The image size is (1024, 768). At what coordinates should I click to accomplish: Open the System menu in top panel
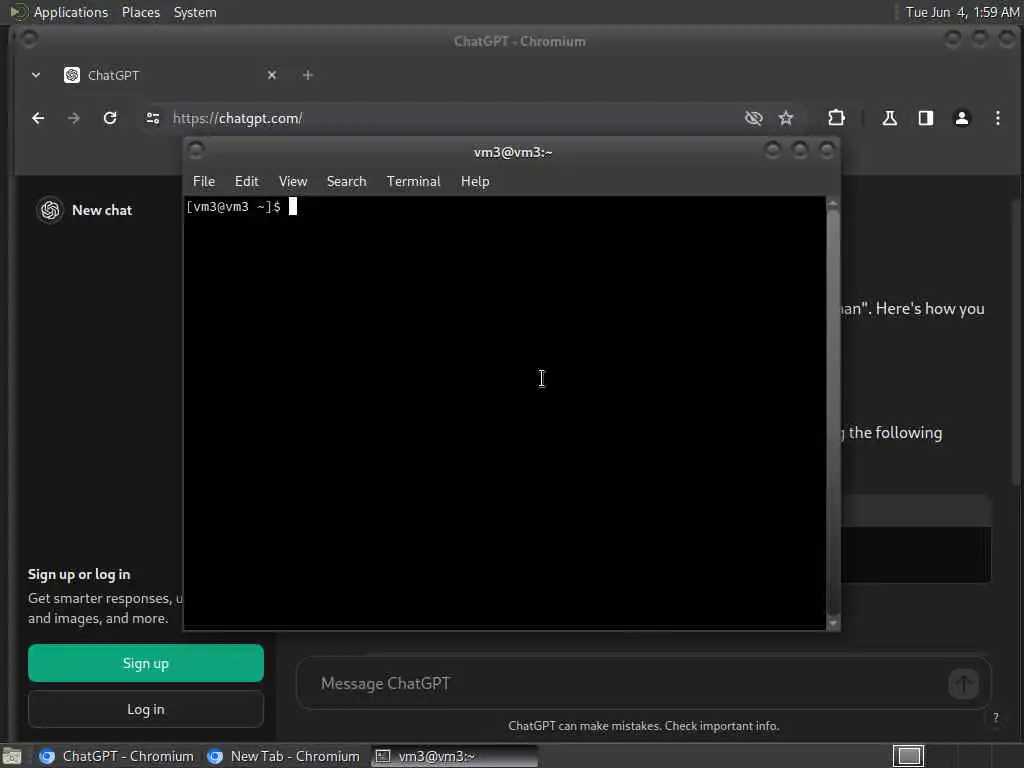195,12
